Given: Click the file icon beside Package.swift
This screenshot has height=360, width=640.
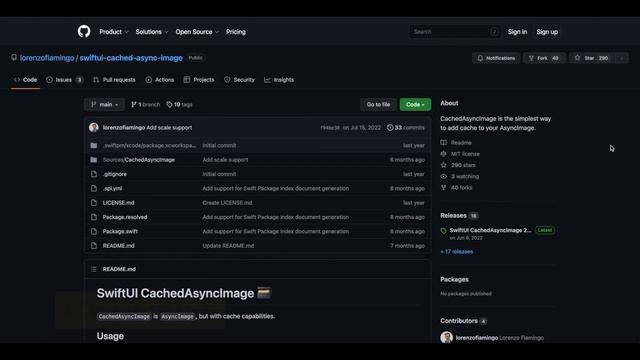Looking at the screenshot, I should tap(94, 231).
